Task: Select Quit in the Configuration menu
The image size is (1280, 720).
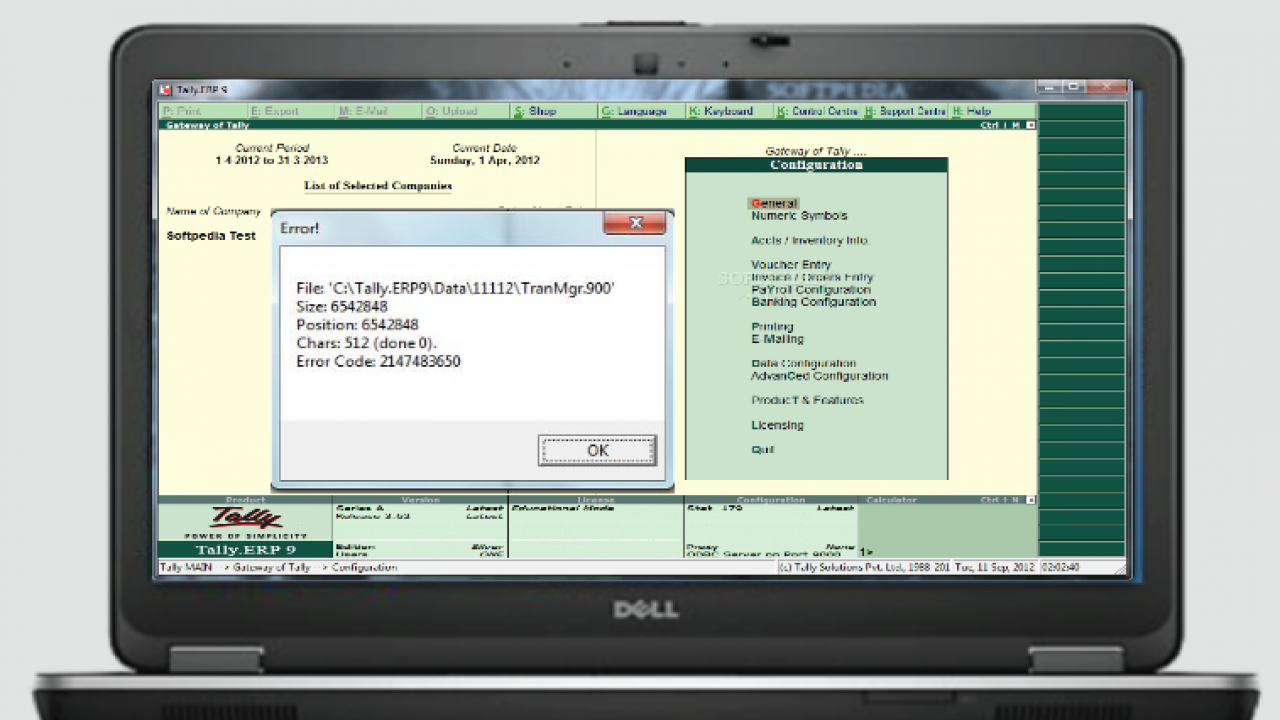Action: point(762,450)
